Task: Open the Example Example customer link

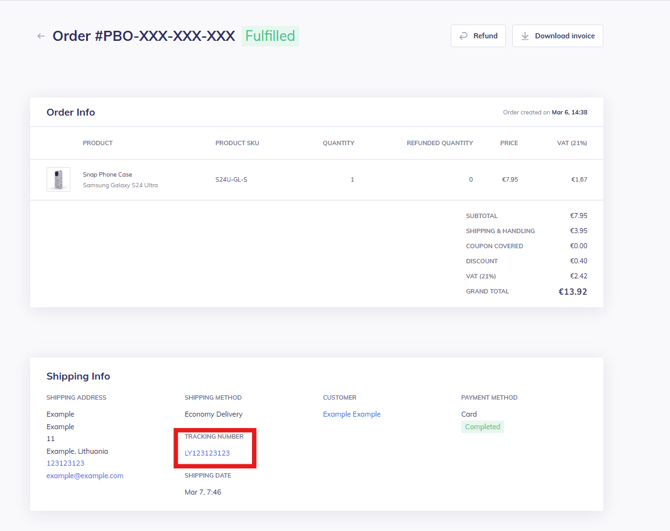Action: 351,414
